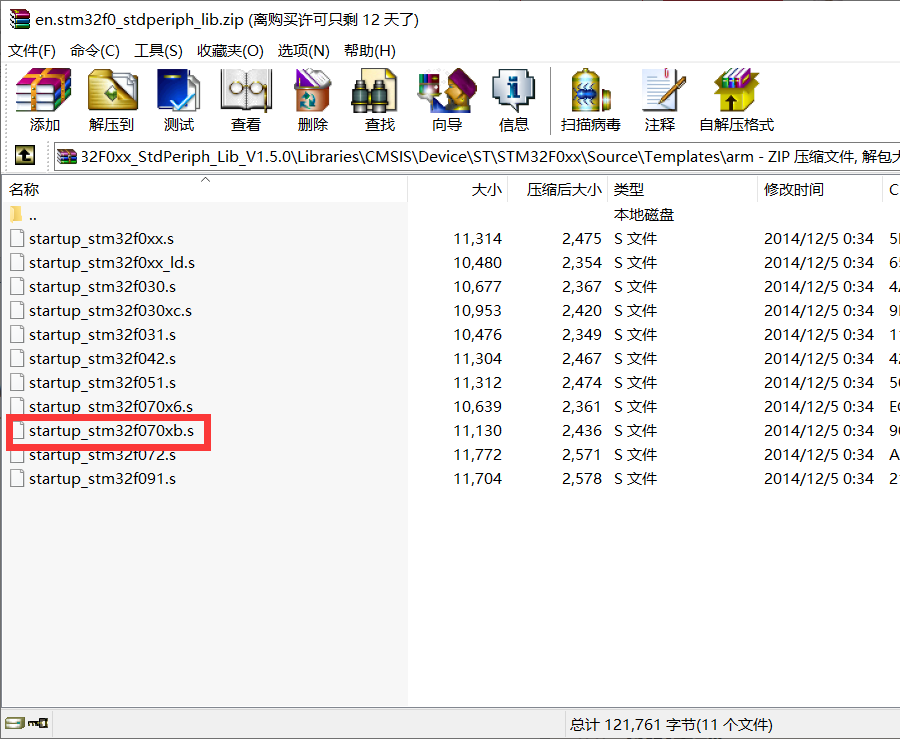Sort by the 大小 column header
Image resolution: width=900 pixels, height=739 pixels.
point(487,189)
